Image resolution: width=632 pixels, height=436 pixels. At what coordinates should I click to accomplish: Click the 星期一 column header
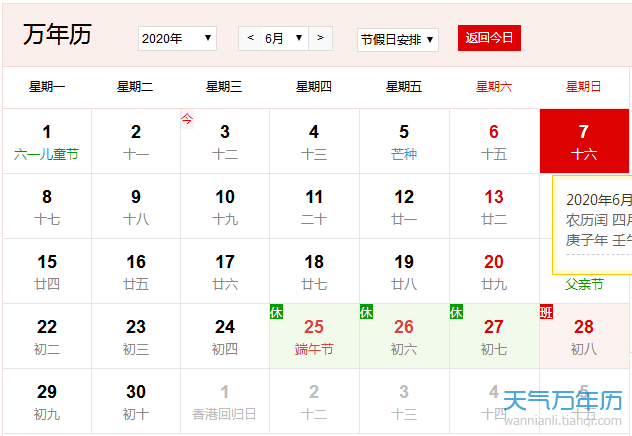coord(47,87)
